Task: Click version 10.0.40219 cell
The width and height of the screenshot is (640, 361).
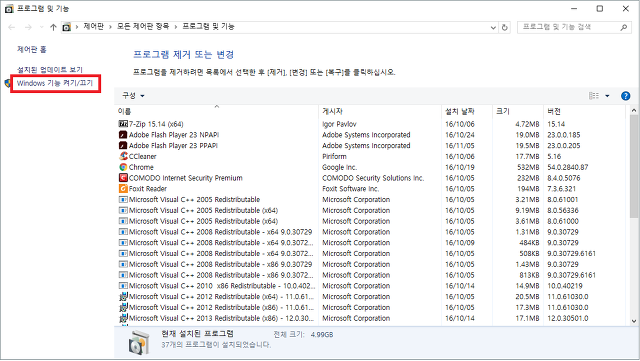Action: click(565, 286)
